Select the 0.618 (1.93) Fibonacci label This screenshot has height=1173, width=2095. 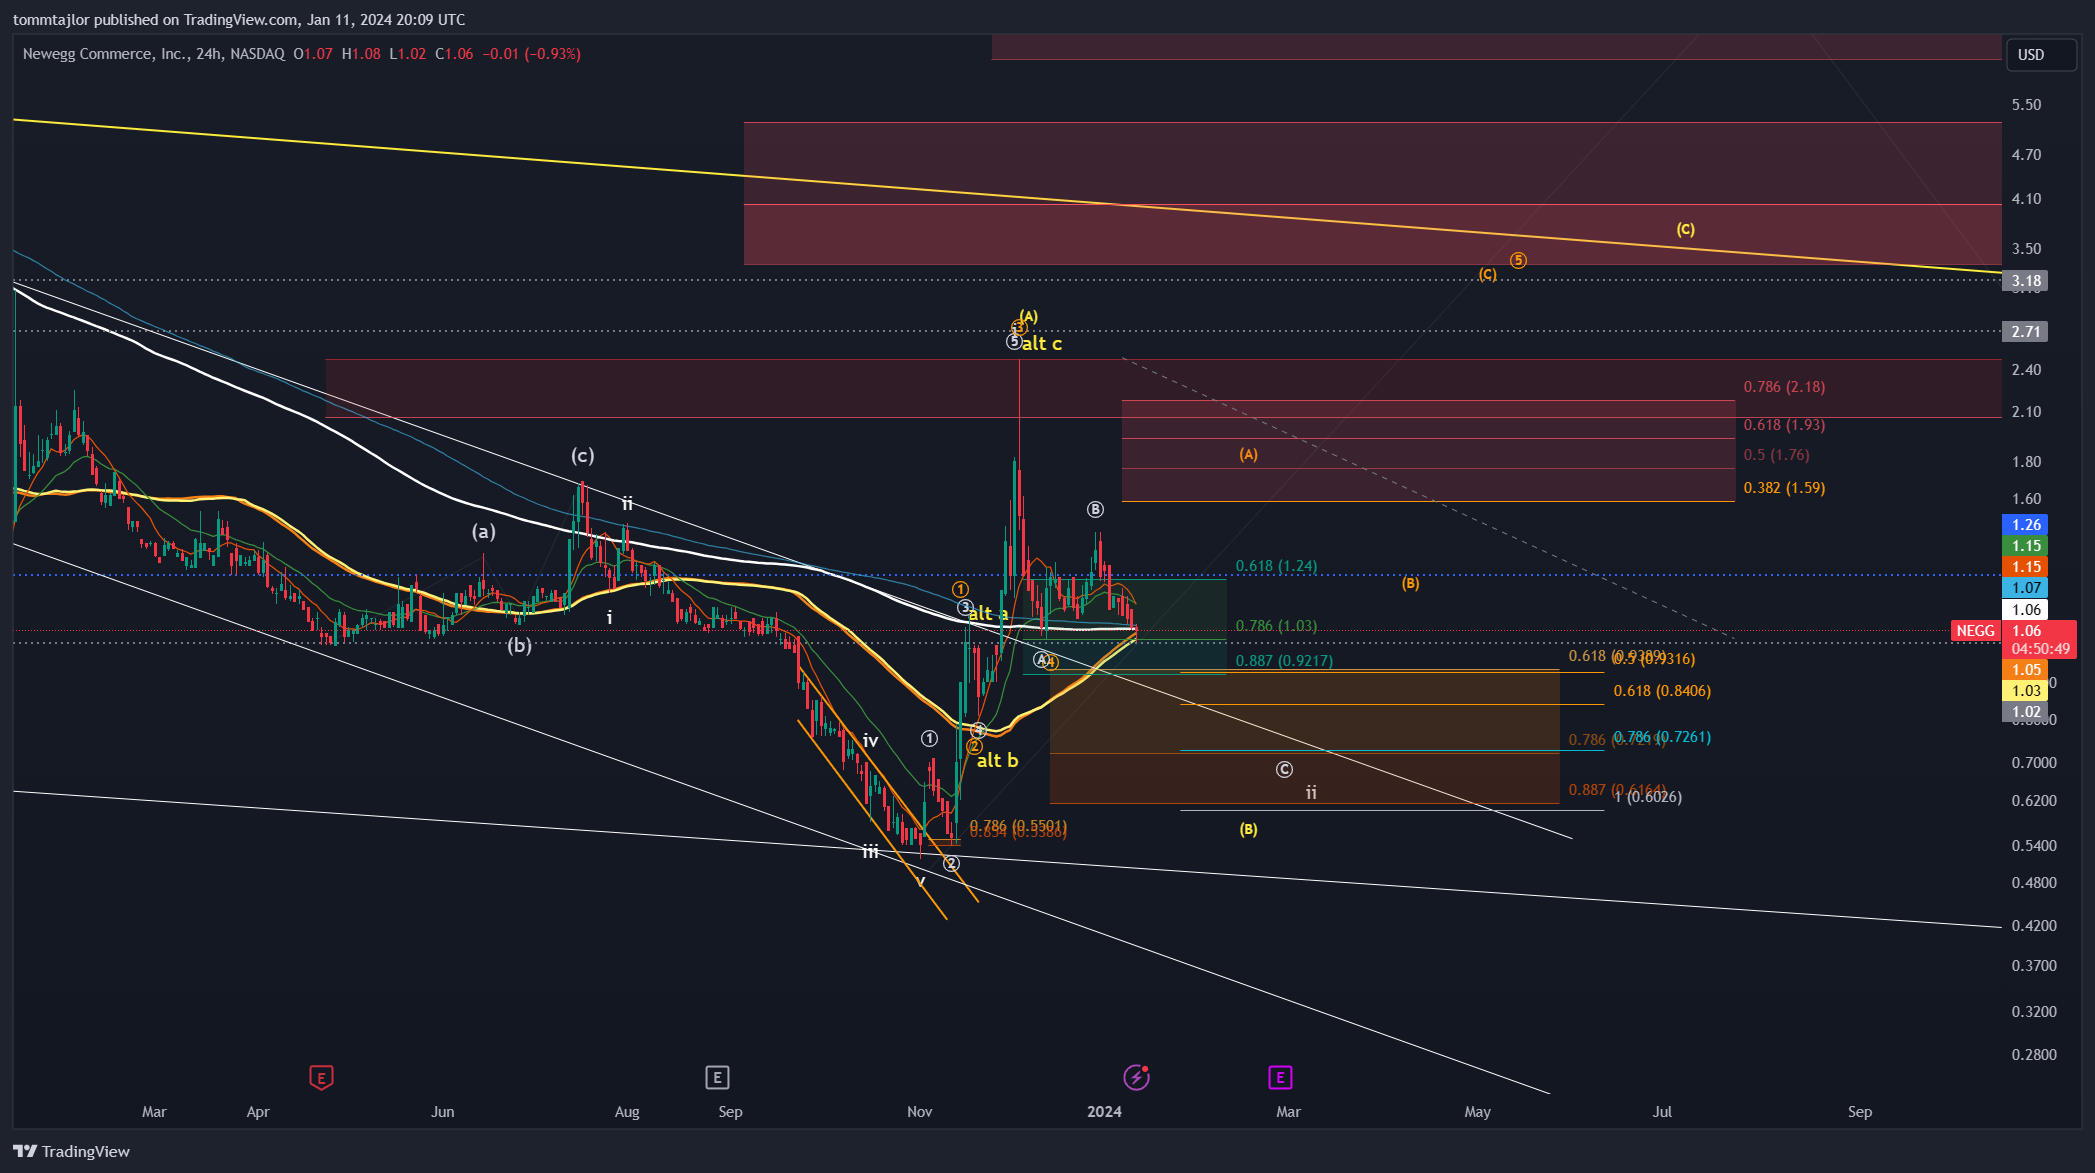1784,425
